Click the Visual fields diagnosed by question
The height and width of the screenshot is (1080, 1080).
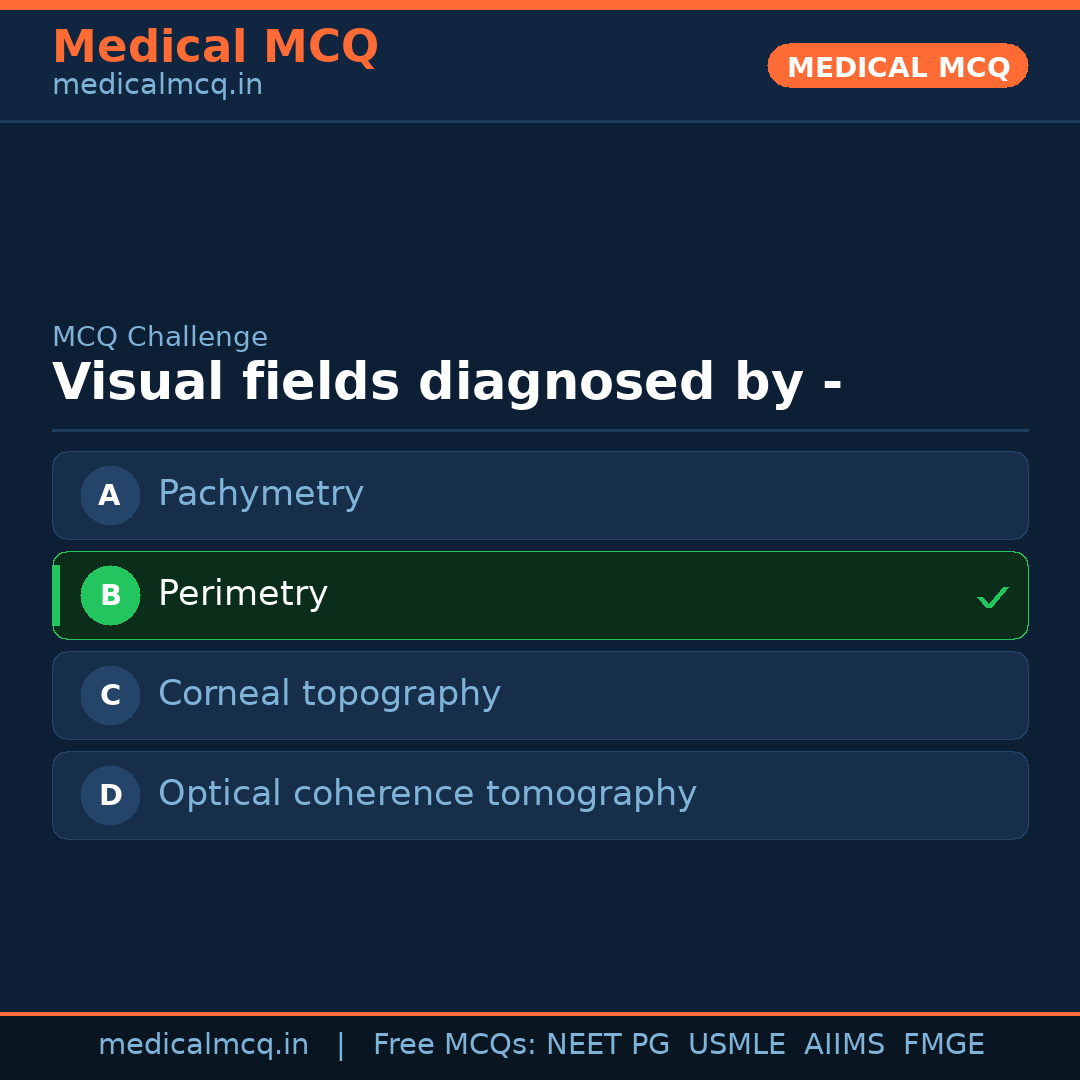(x=447, y=383)
